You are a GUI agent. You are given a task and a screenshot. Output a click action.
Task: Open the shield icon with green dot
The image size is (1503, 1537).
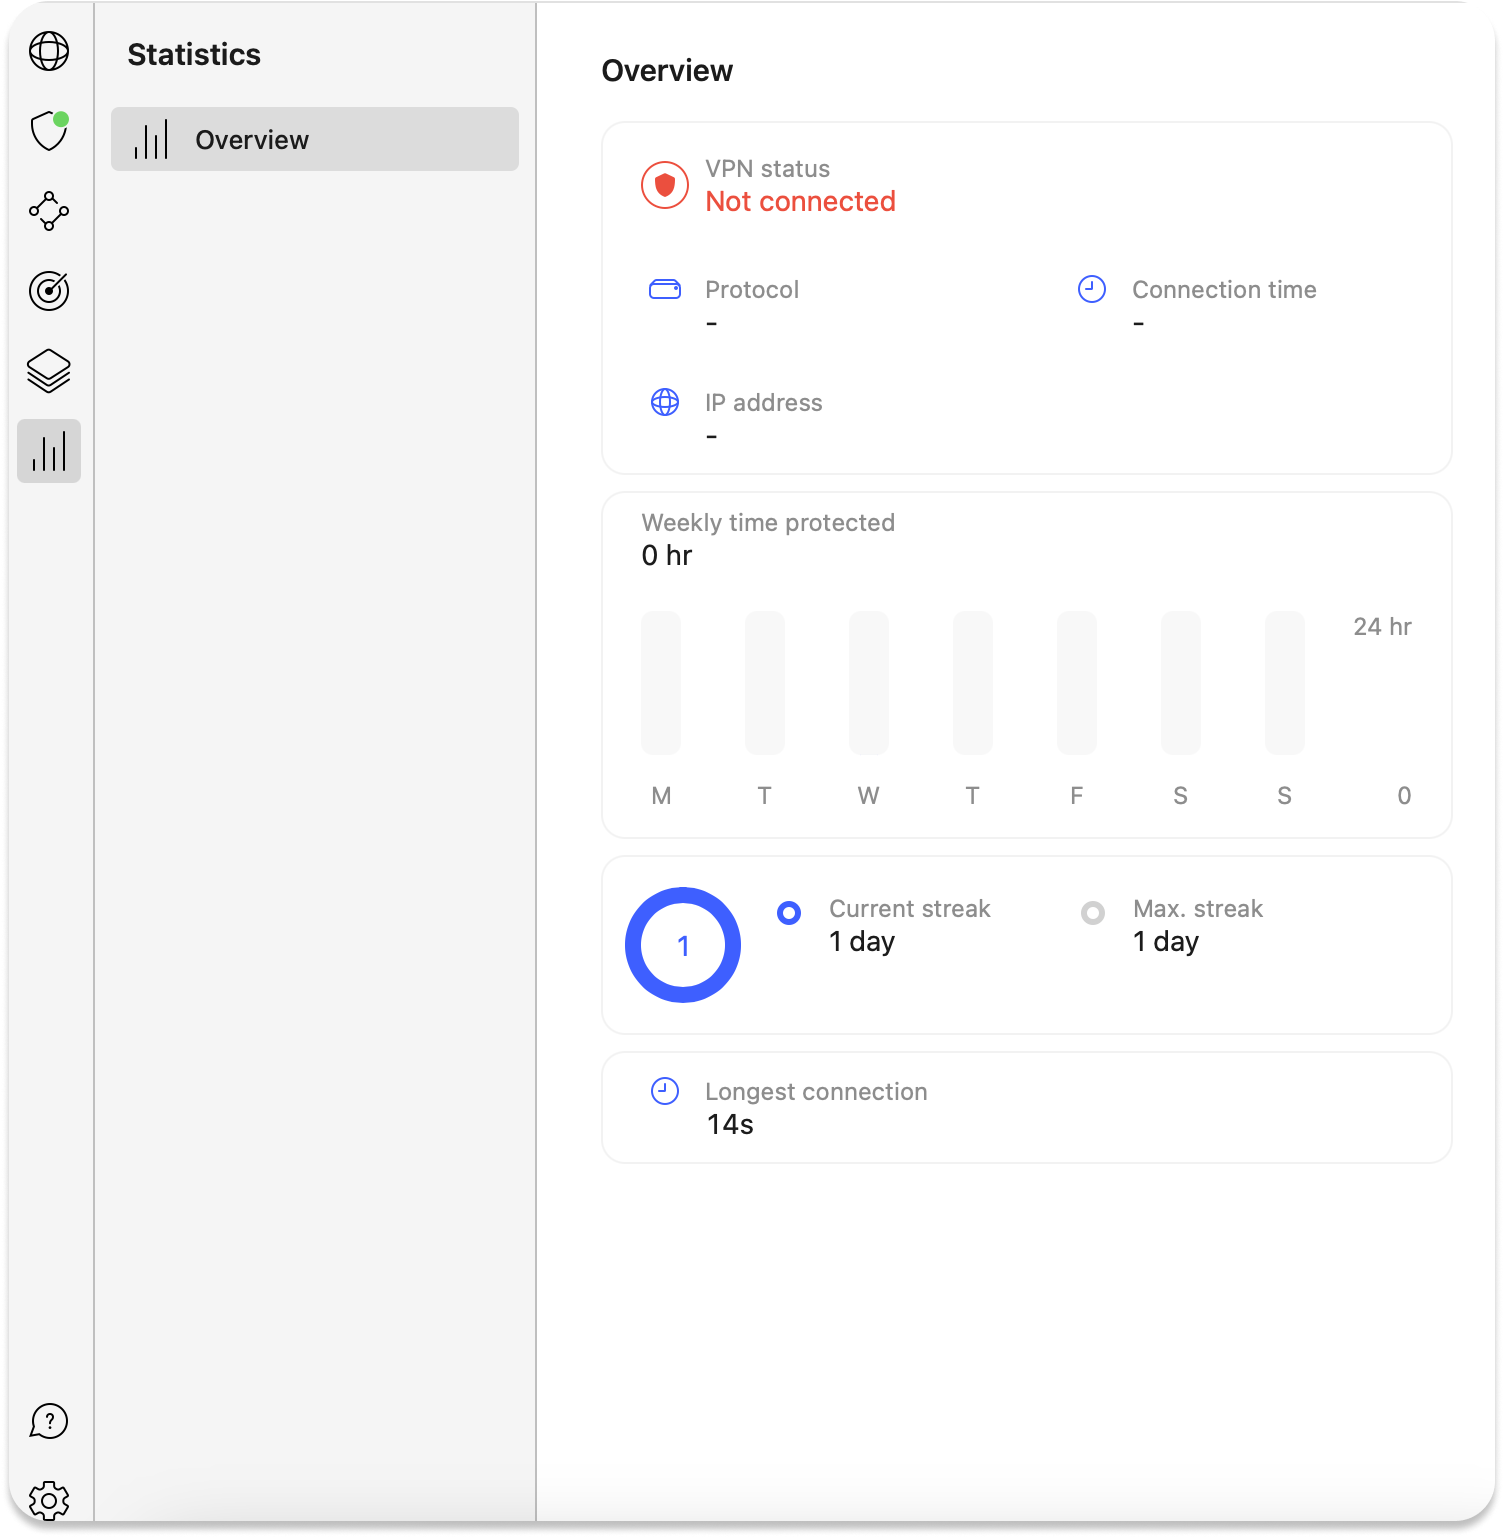[49, 131]
